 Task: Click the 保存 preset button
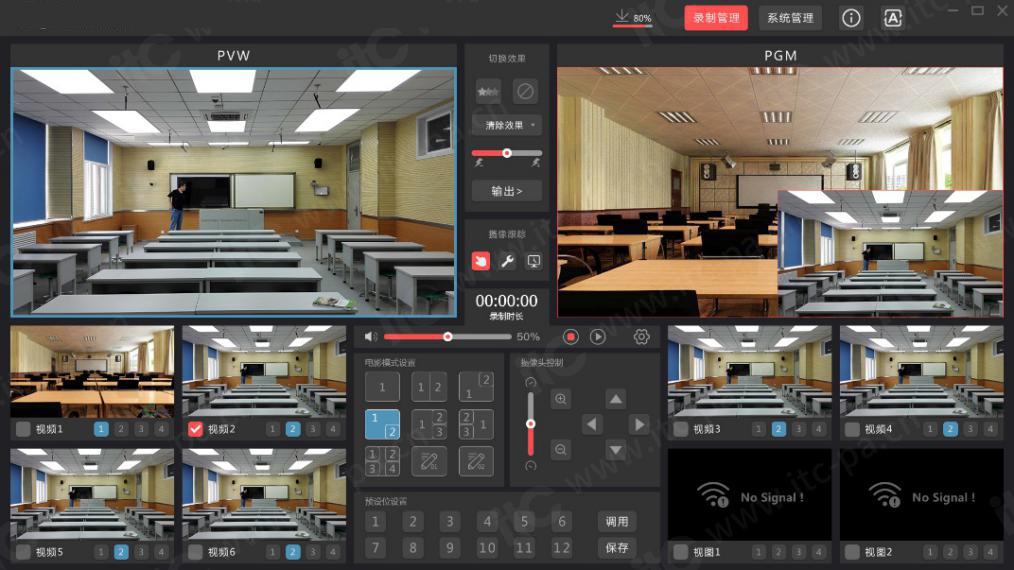[617, 547]
